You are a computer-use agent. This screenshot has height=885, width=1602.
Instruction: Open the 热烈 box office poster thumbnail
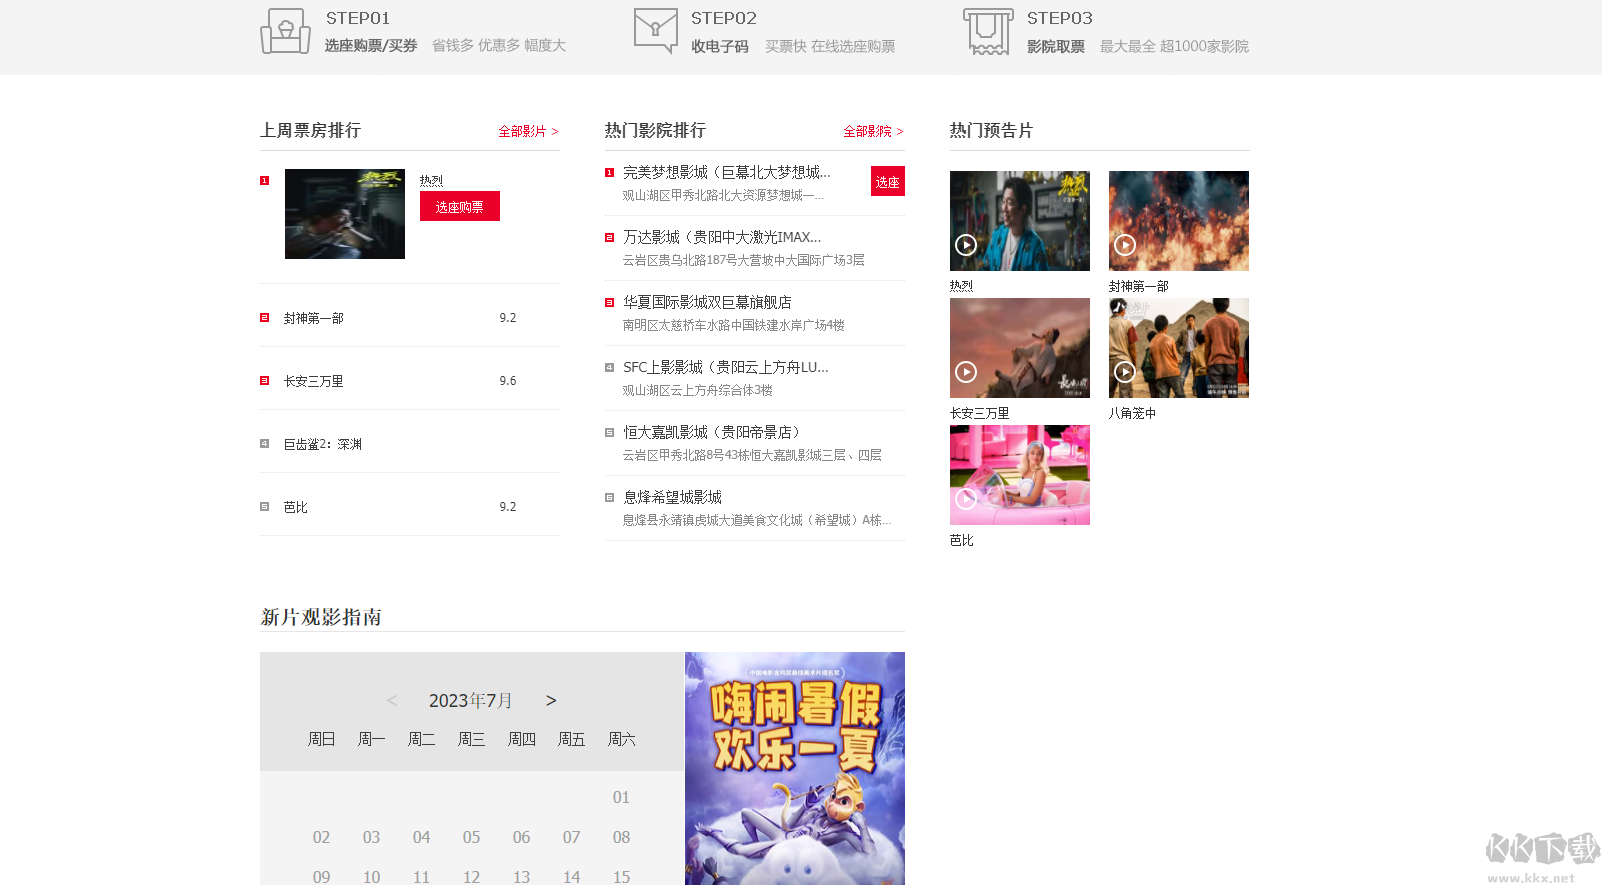click(345, 214)
